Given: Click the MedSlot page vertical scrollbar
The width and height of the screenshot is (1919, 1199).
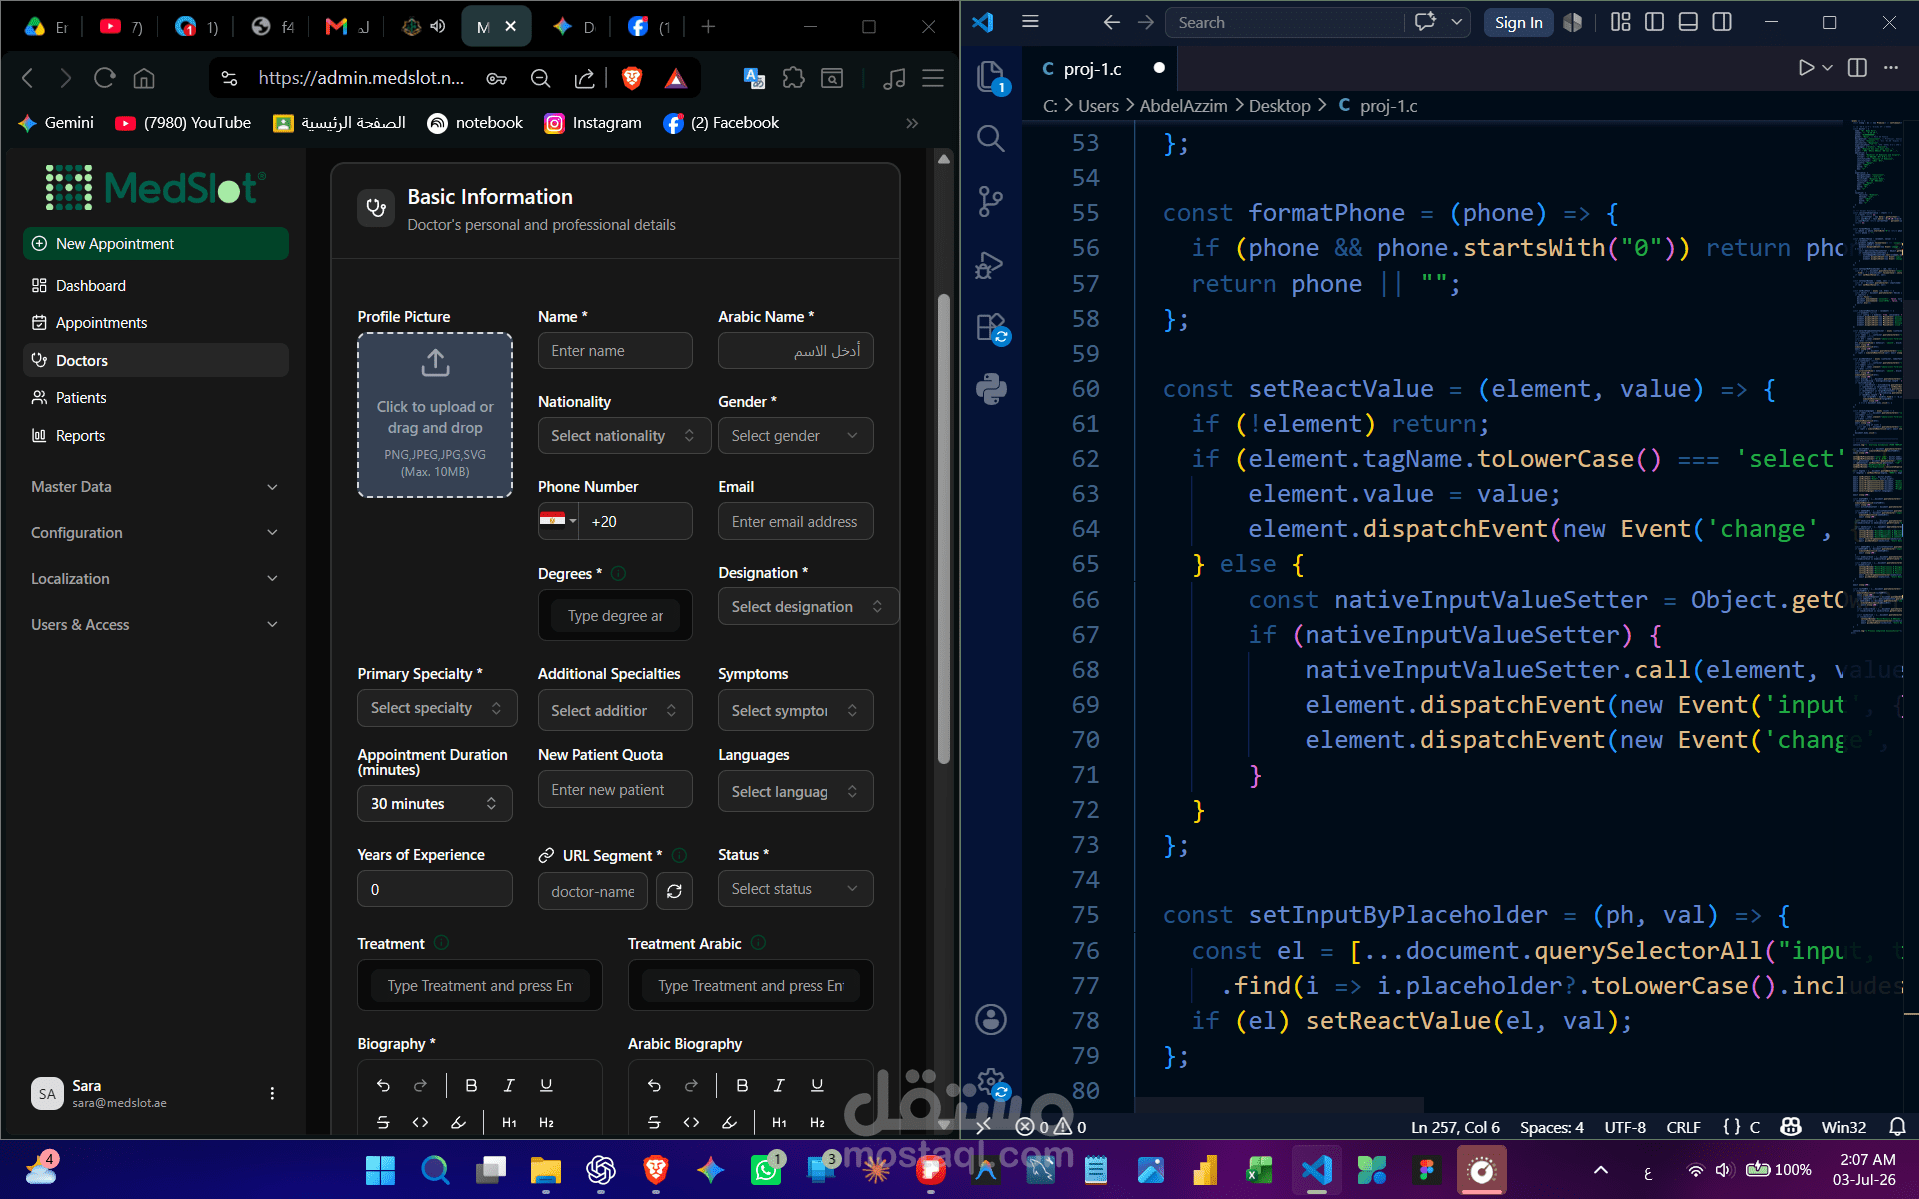Looking at the screenshot, I should (943, 530).
